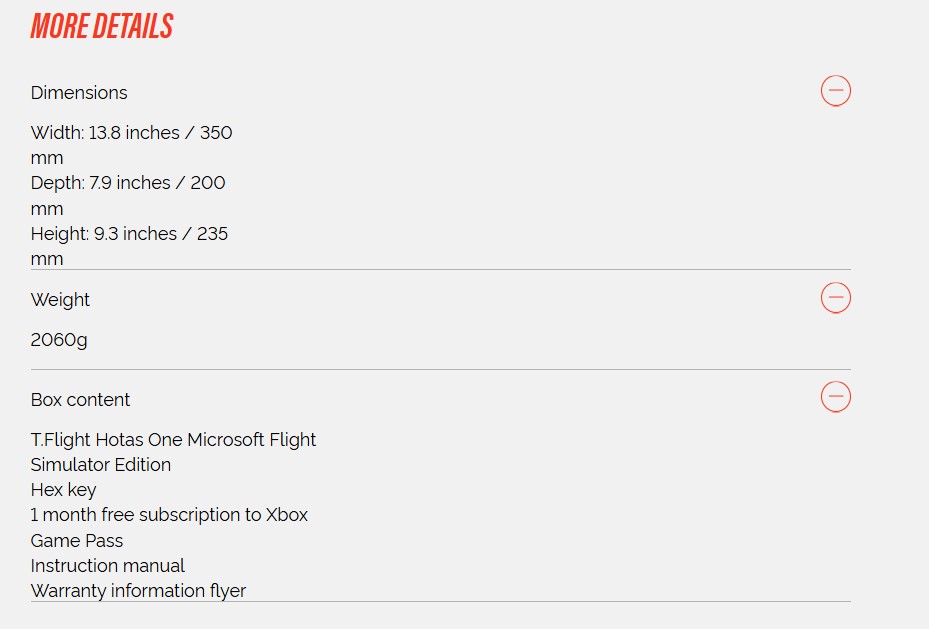Click the Simulator Edition text line
This screenshot has width=929, height=629.
(101, 465)
